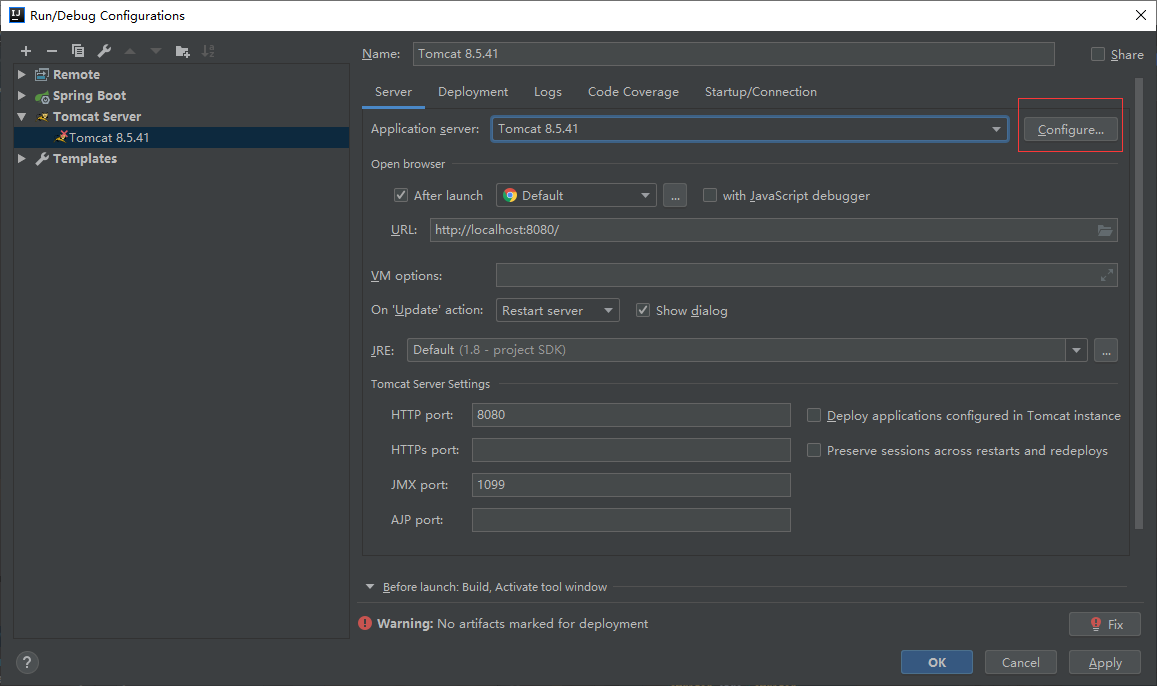Open the Application server dropdown

tap(996, 129)
